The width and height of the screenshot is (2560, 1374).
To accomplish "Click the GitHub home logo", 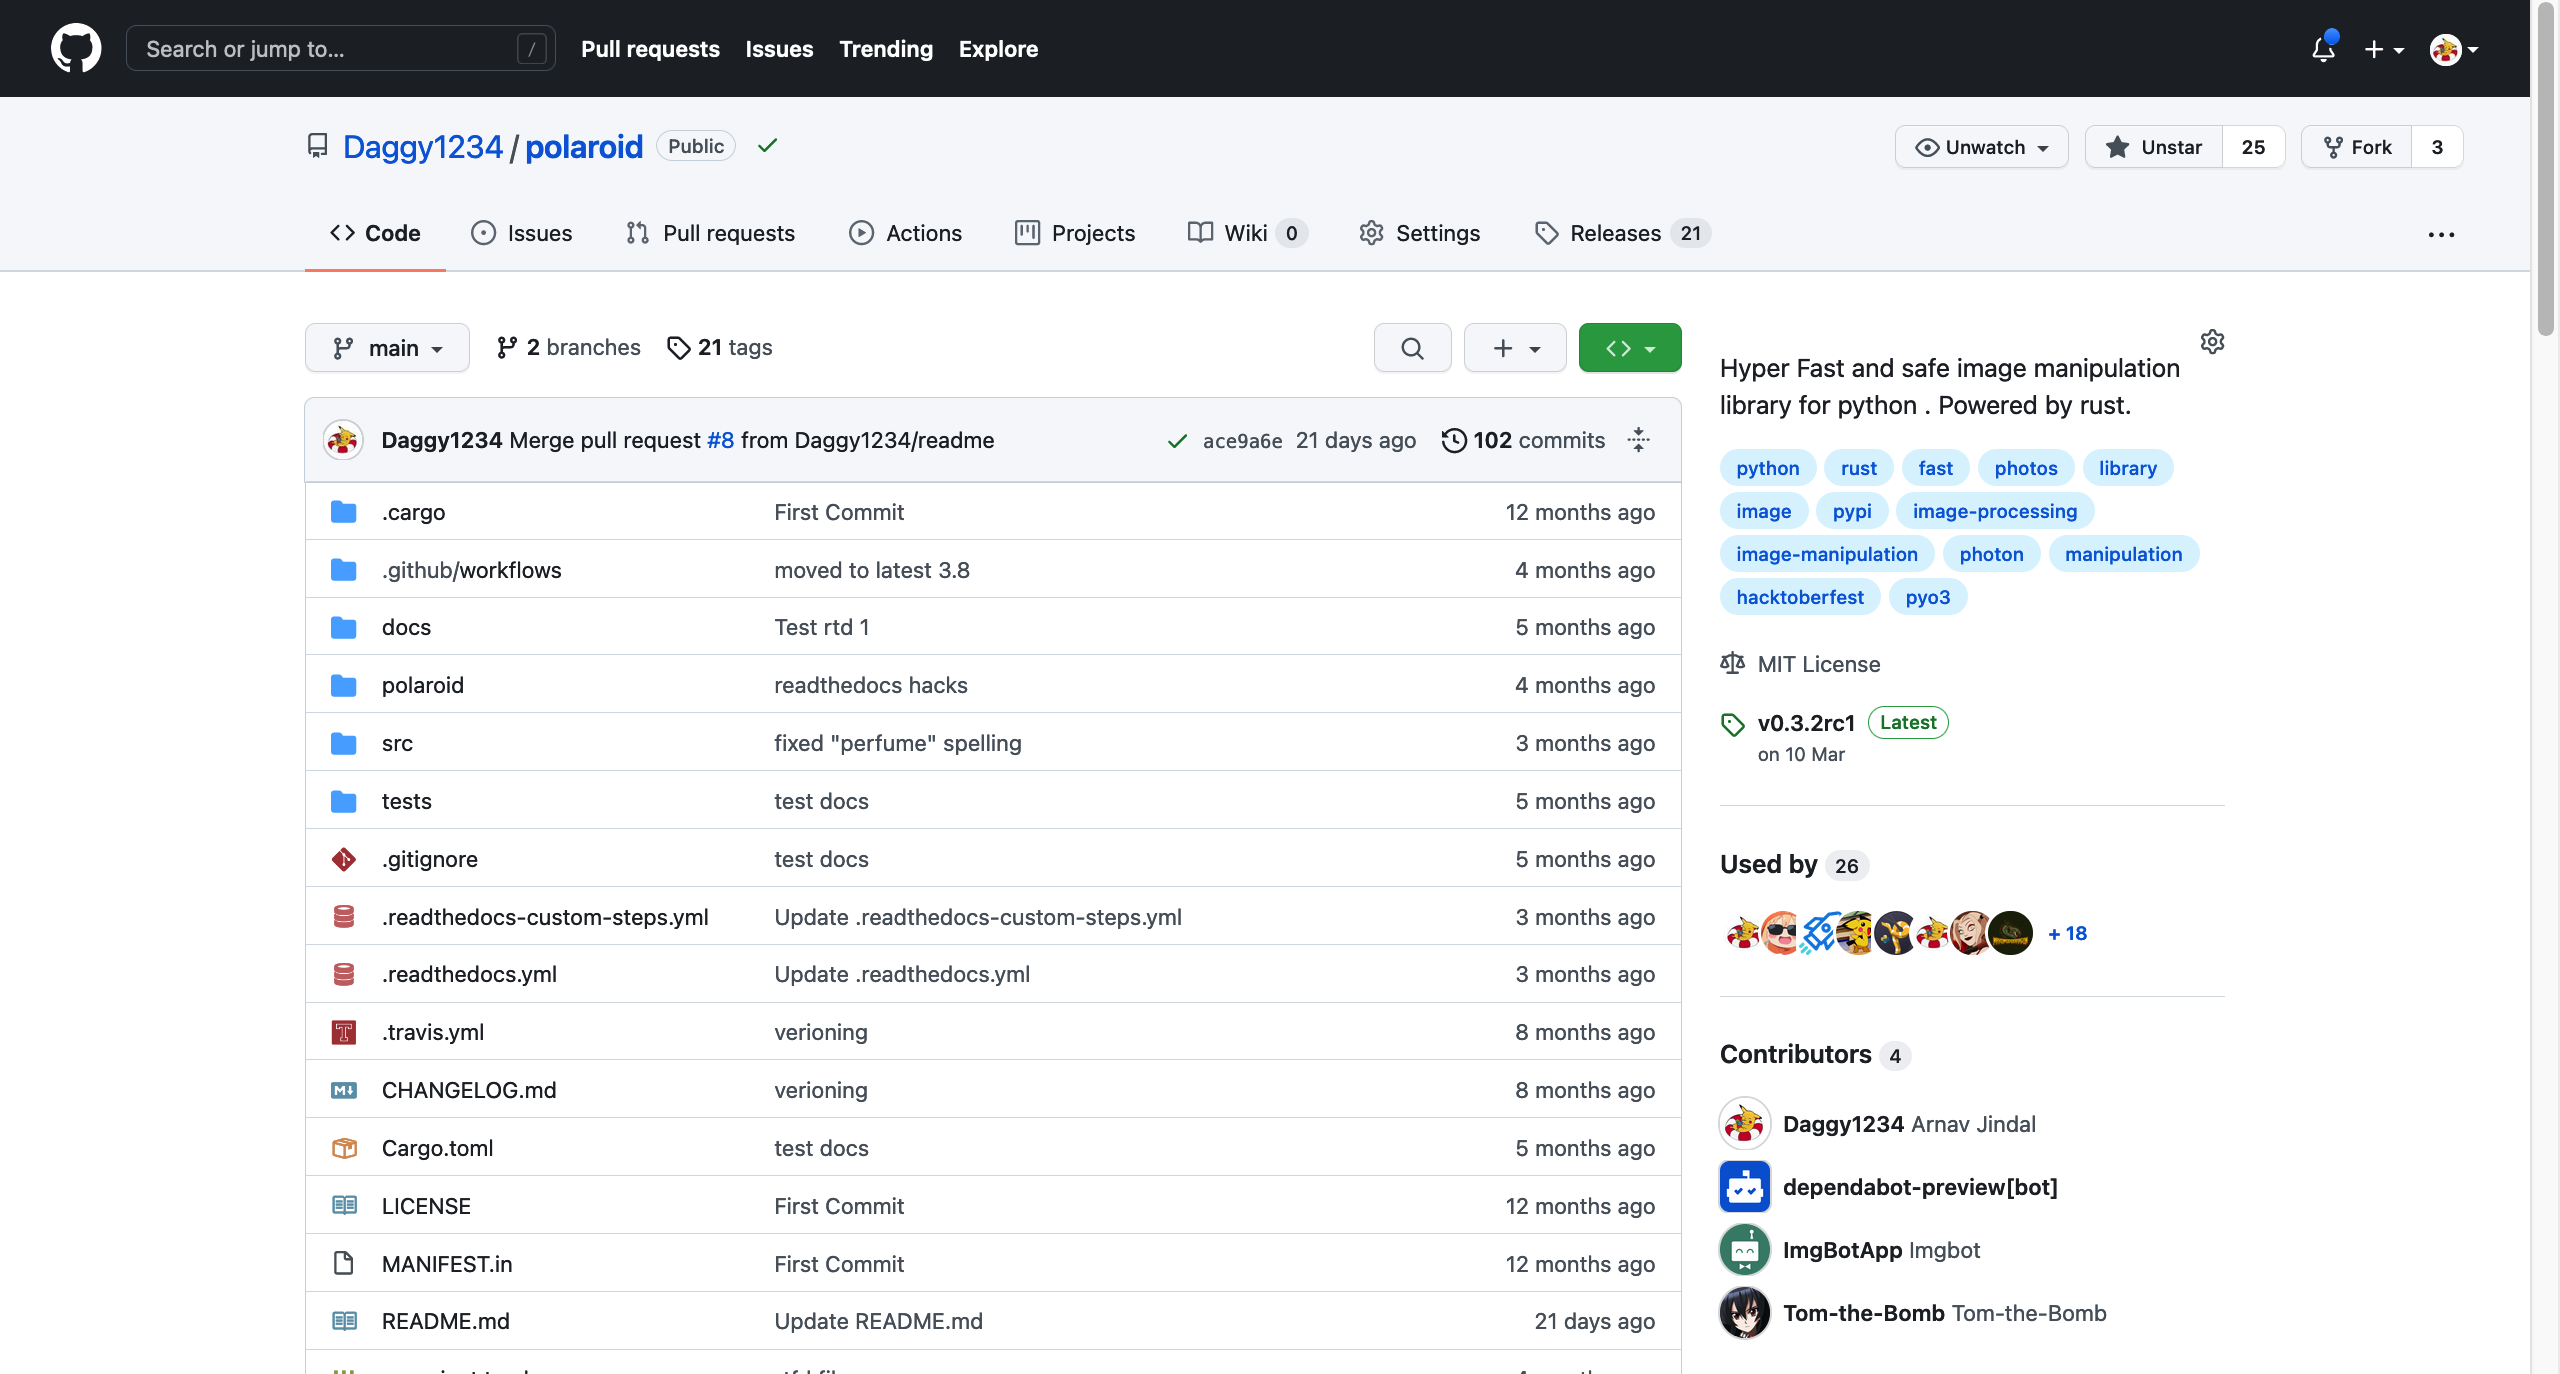I will (x=77, y=48).
